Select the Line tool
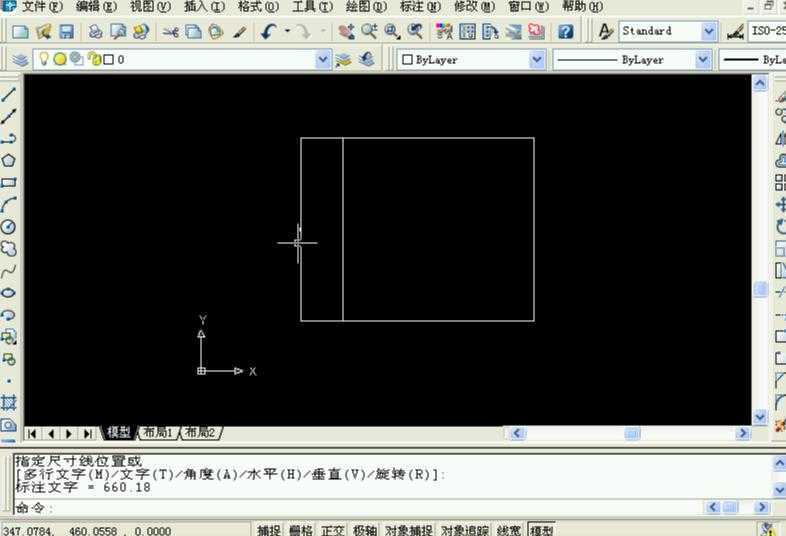This screenshot has height=536, width=786. [x=9, y=94]
